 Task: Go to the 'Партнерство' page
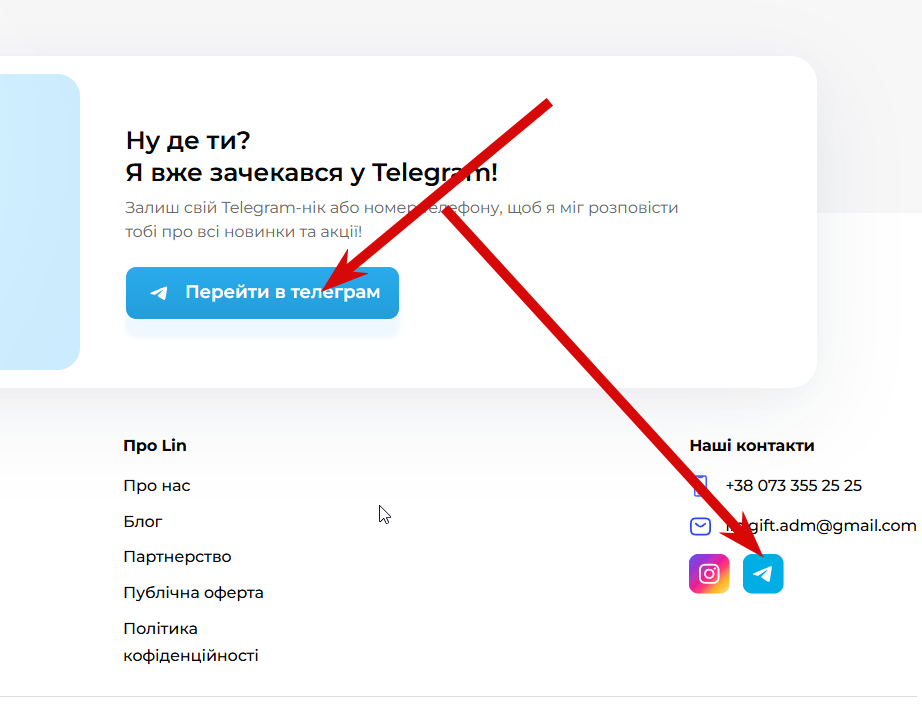click(x=177, y=557)
